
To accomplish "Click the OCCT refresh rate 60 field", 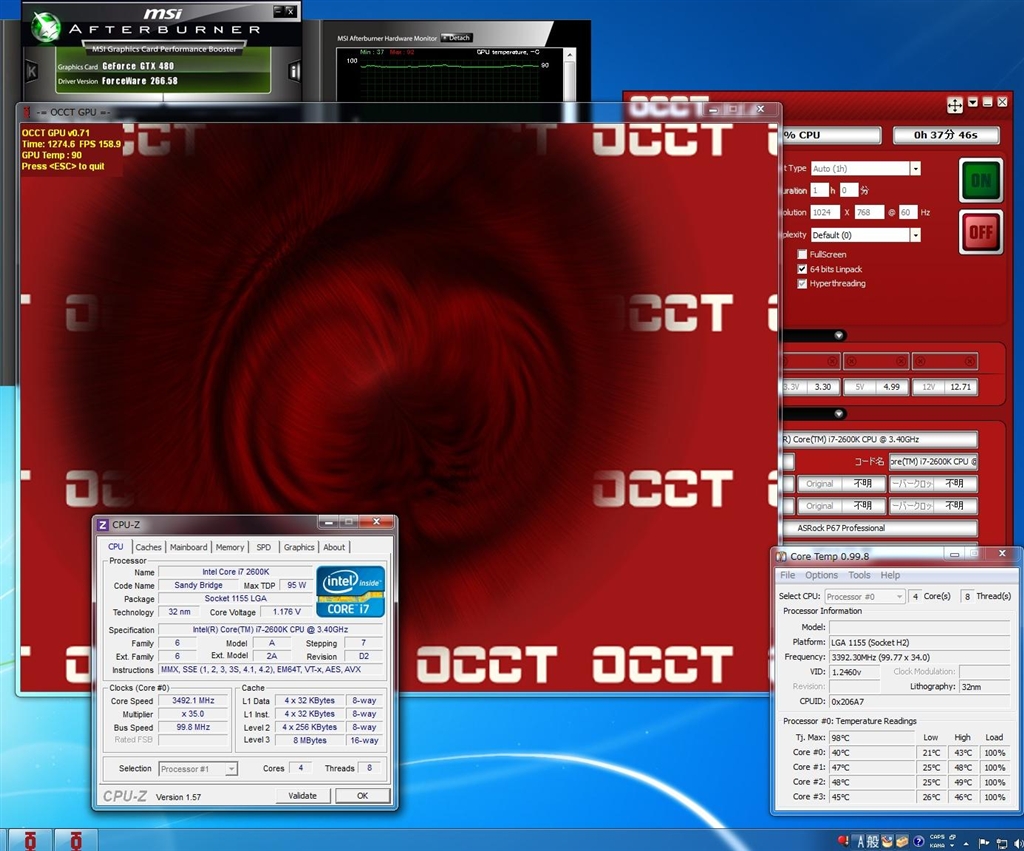I will click(x=908, y=212).
